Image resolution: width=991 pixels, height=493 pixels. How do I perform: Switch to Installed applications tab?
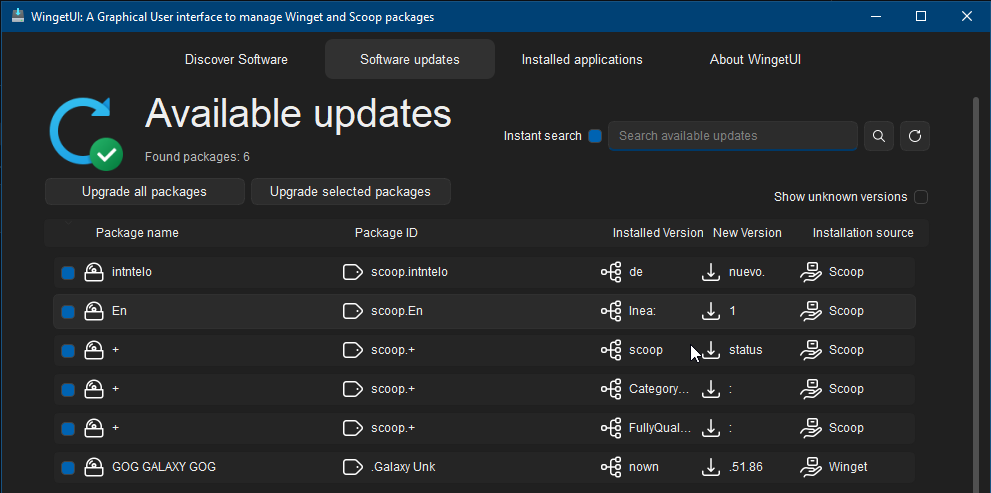[582, 60]
